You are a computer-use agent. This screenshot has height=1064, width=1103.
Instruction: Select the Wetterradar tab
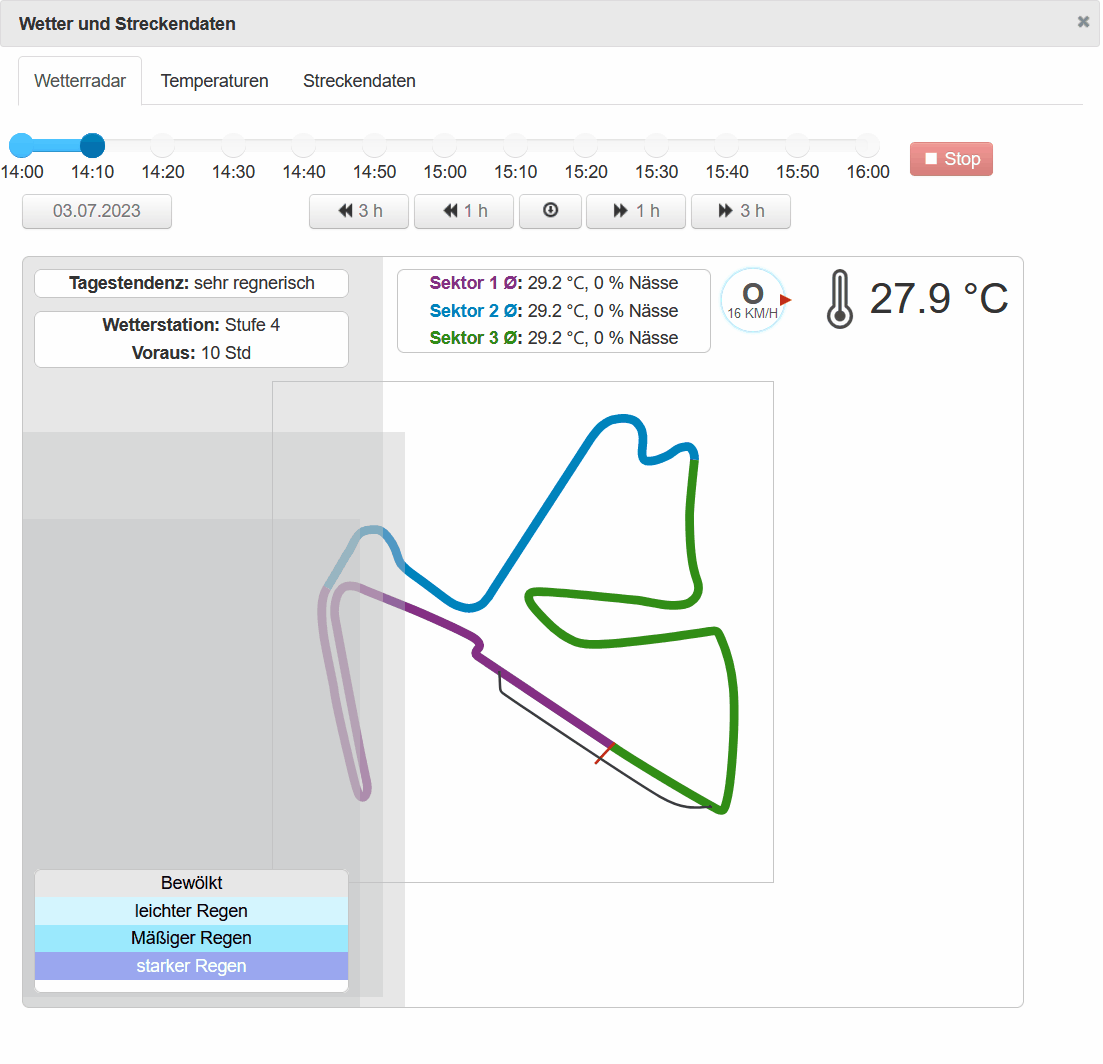(80, 81)
